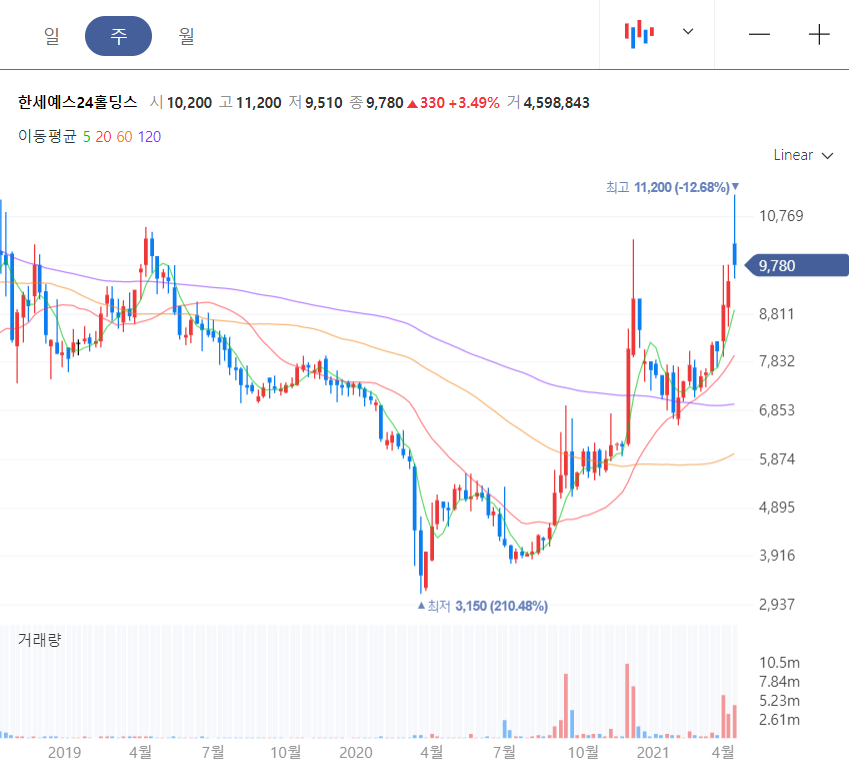Switch to the monthly (월) chart tab
This screenshot has width=851, height=766.
[186, 36]
